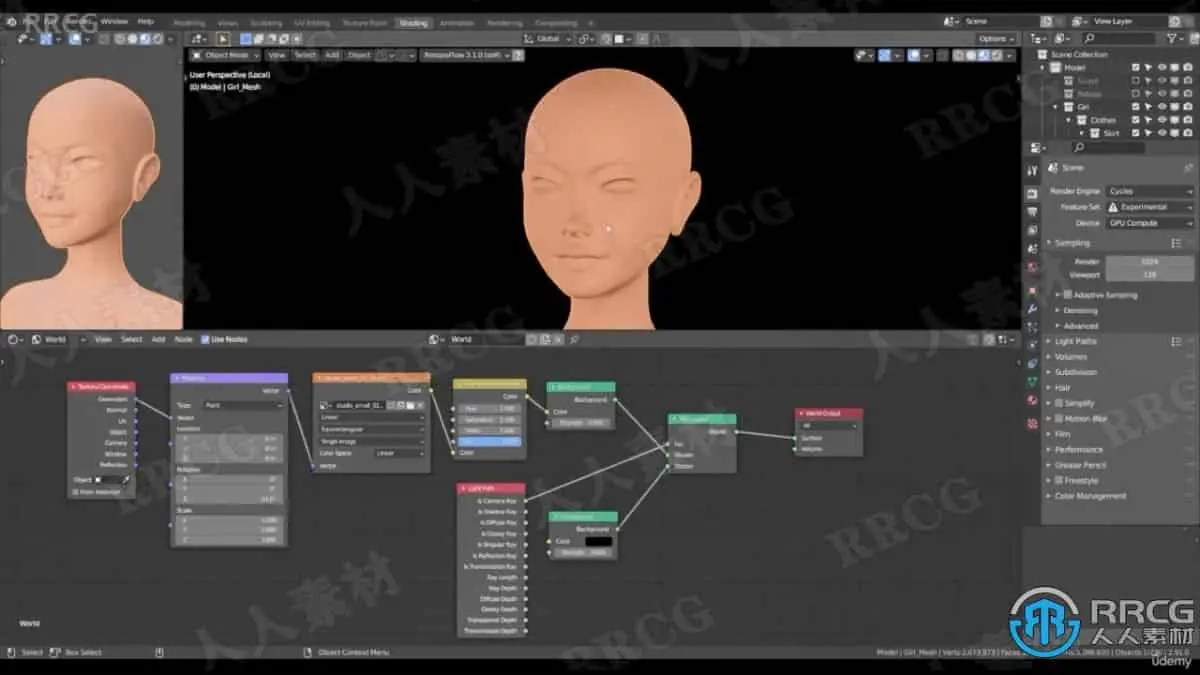Click the Blender logo icon in top bar

(x=12, y=21)
